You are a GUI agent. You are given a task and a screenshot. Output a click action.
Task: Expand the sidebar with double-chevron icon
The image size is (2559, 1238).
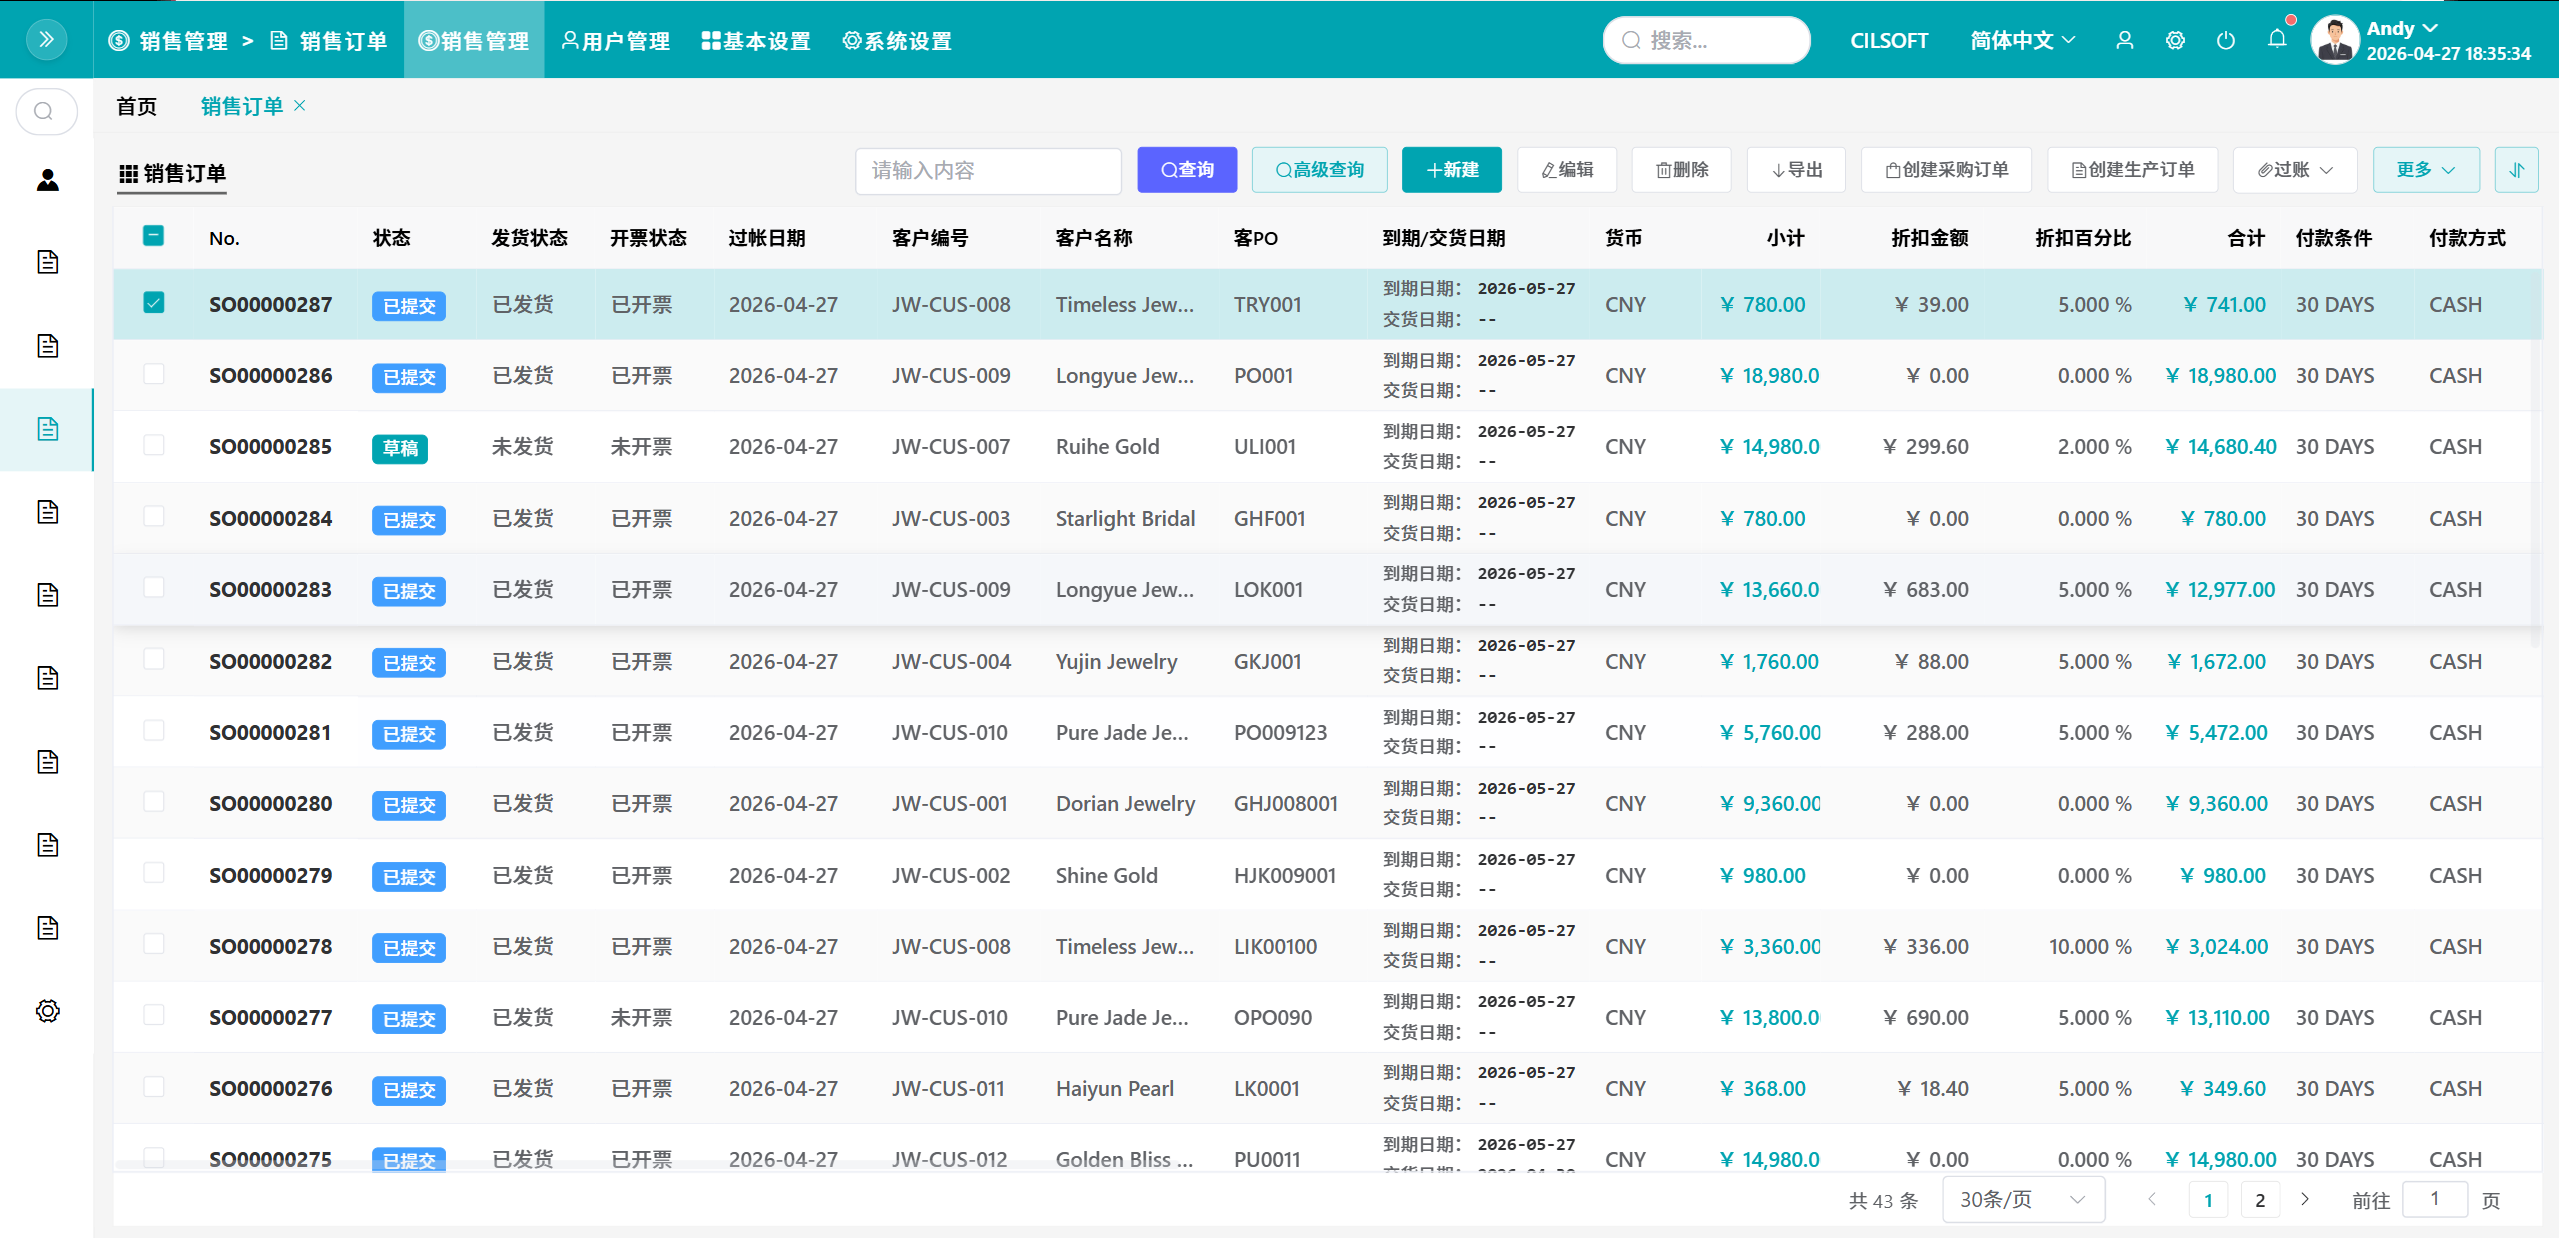coord(46,40)
